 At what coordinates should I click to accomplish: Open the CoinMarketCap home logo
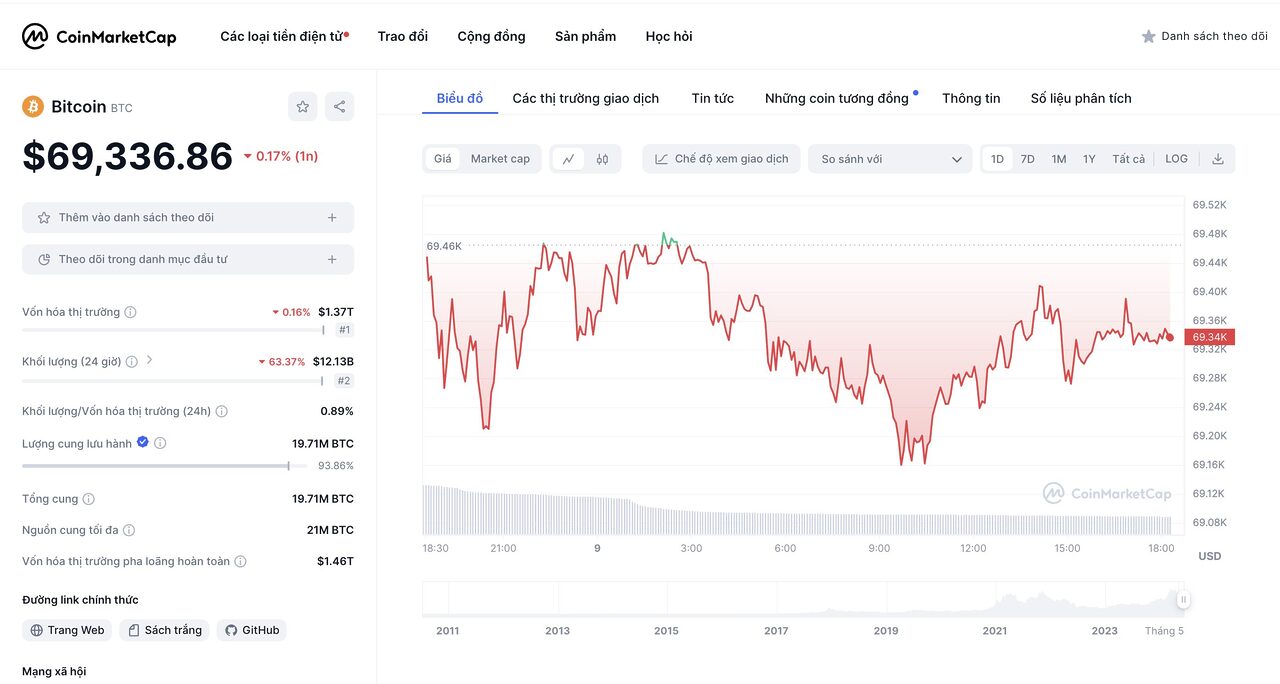pyautogui.click(x=99, y=37)
